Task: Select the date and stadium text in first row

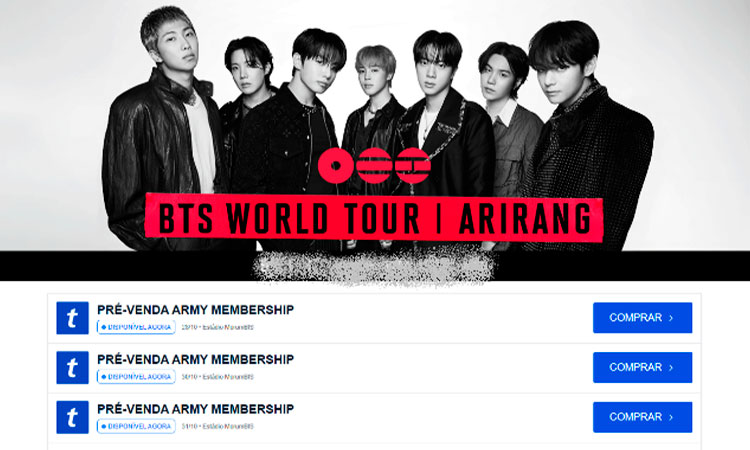Action: point(217,327)
